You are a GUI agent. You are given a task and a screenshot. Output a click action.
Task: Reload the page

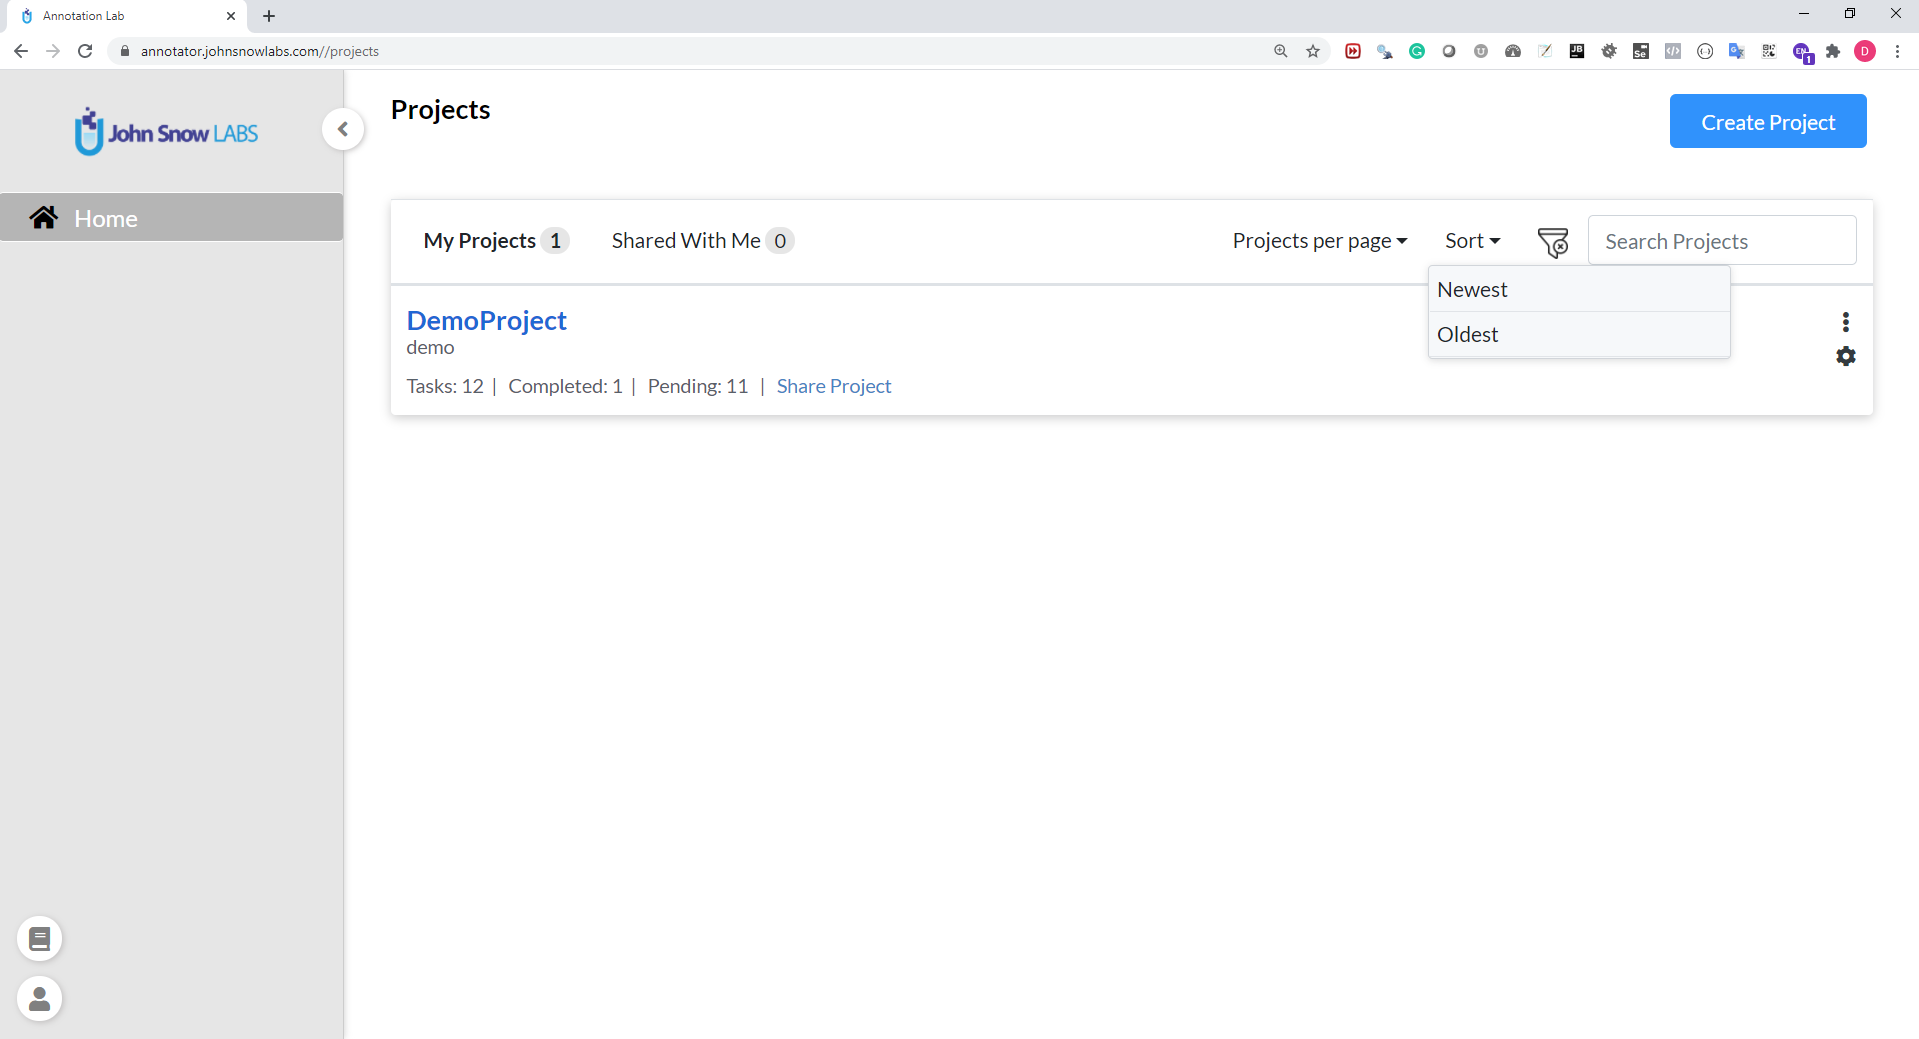[85, 51]
